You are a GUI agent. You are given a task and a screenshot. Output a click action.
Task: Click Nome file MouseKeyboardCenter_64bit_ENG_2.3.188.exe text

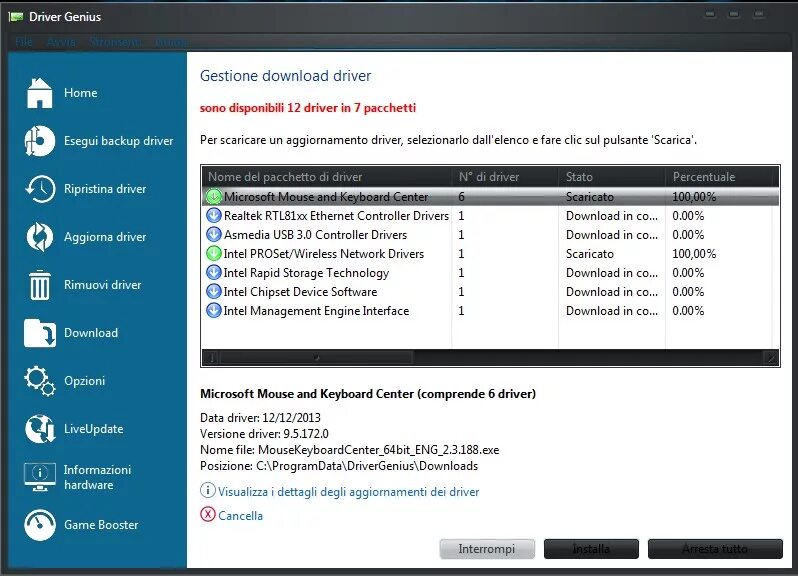[x=350, y=450]
